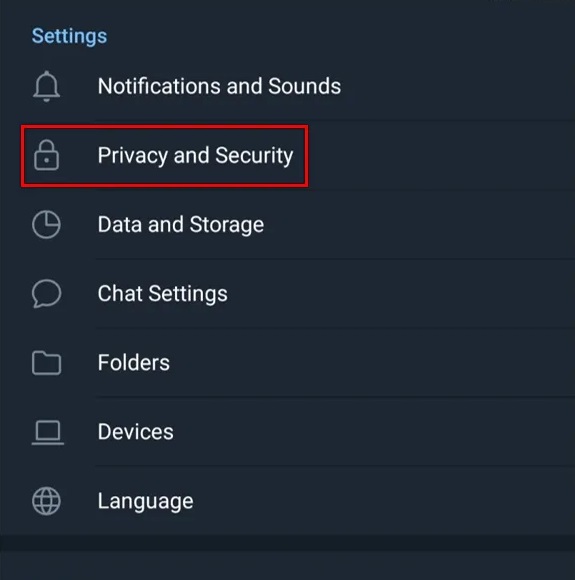Click the blue Settings section header
Viewport: 575px width, 580px height.
click(x=69, y=36)
